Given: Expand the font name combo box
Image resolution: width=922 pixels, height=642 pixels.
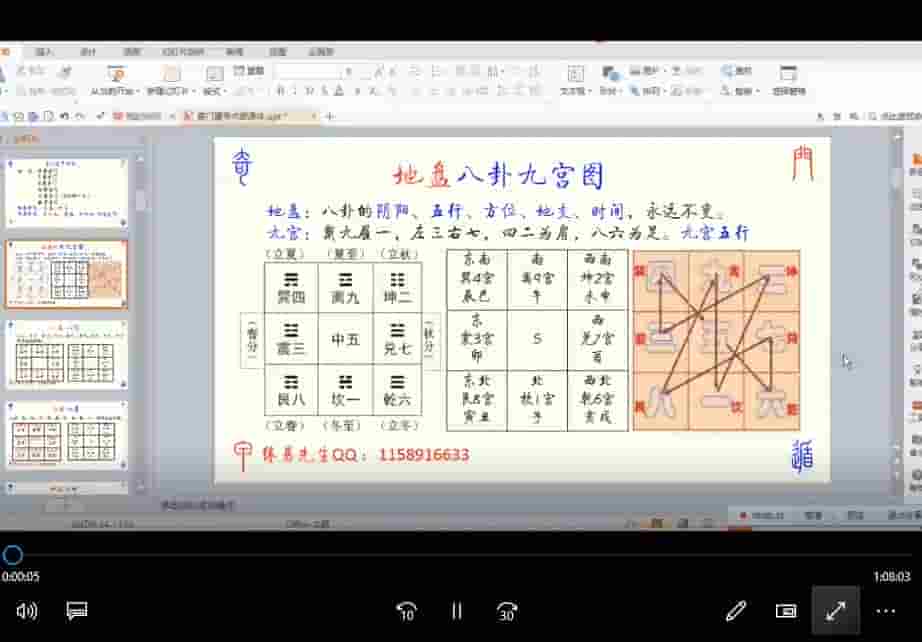Looking at the screenshot, I should pyautogui.click(x=346, y=72).
